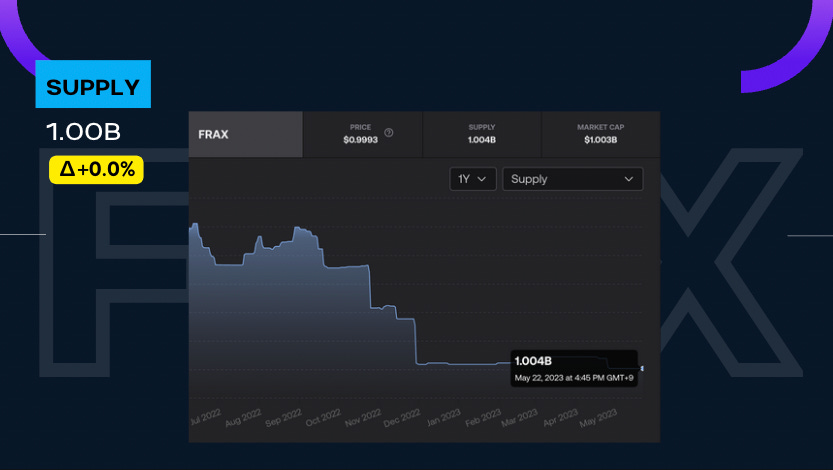Click tooltip date May 22, 2023 text
This screenshot has height=470, width=833.
(574, 378)
